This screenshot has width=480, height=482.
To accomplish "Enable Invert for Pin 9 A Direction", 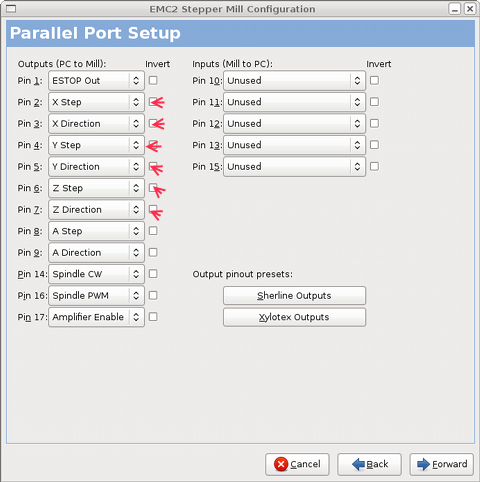I will (153, 252).
